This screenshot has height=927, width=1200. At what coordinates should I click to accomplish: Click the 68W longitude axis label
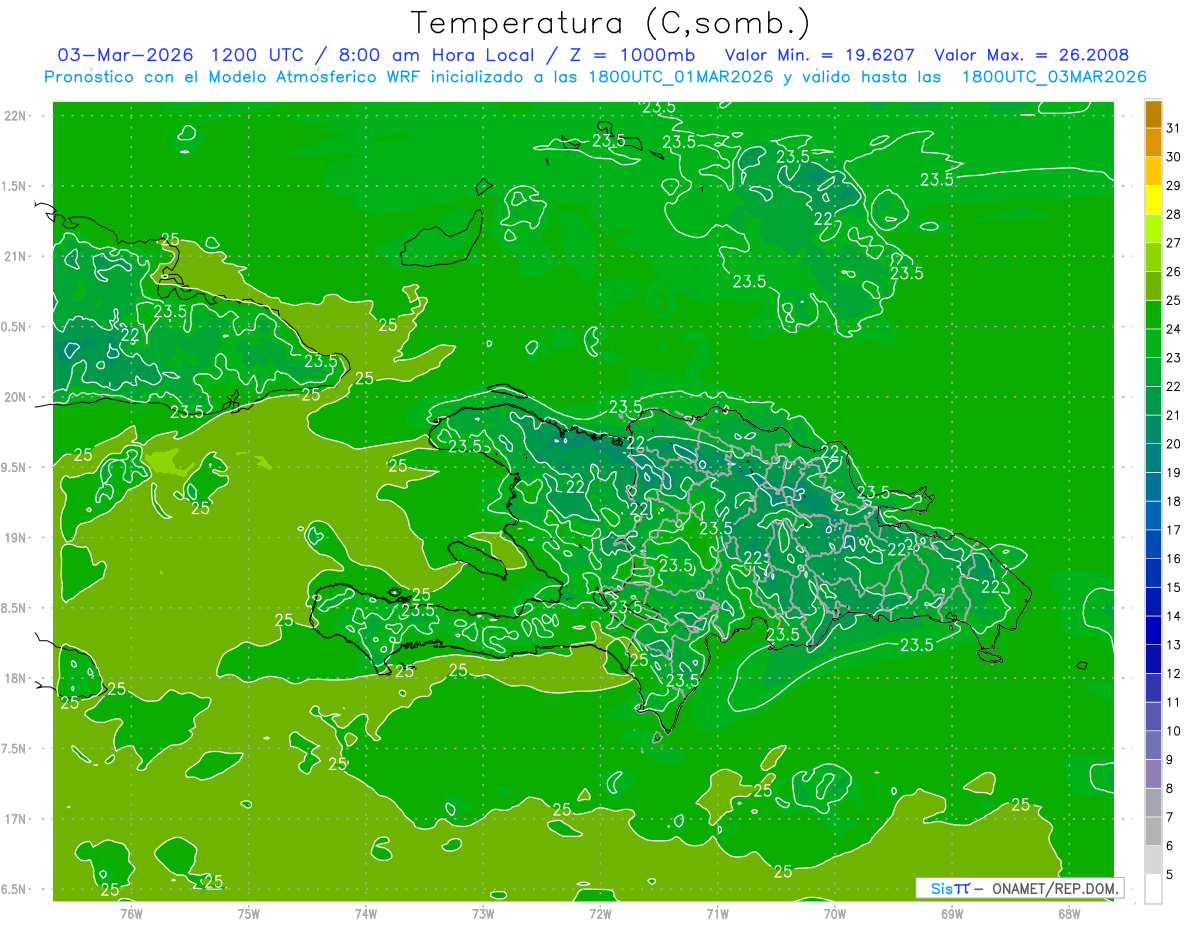(x=1068, y=913)
